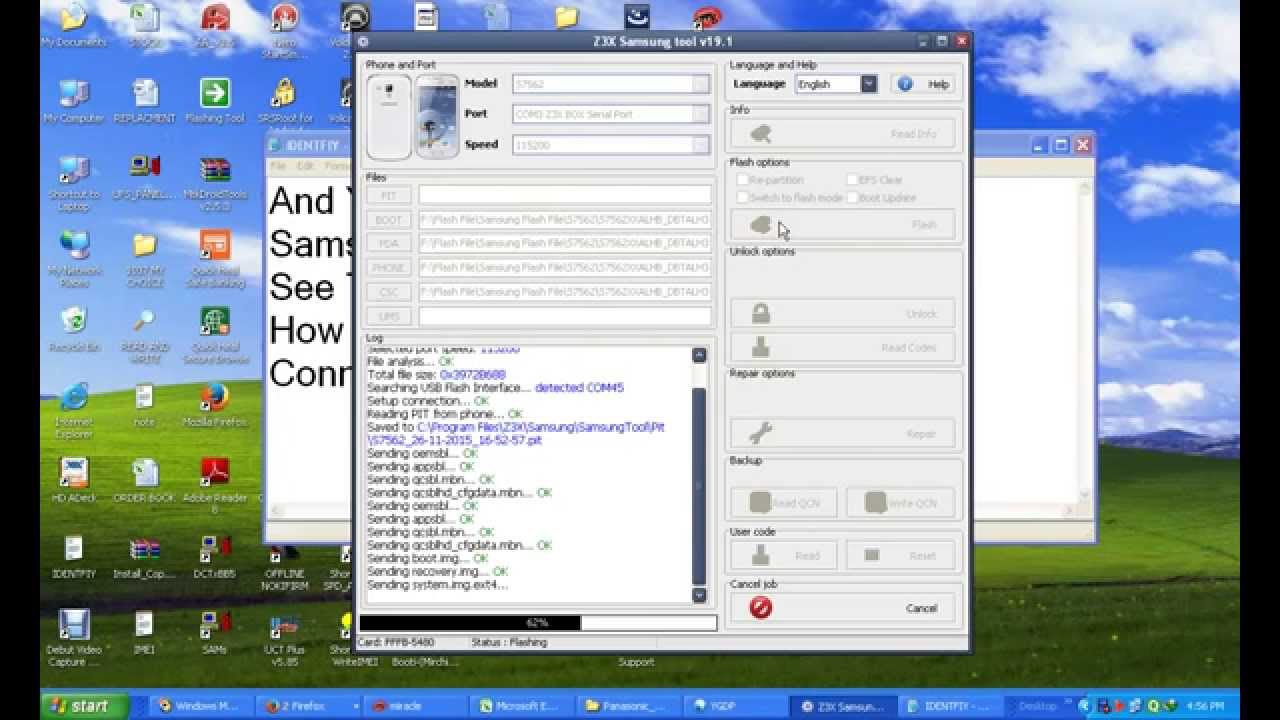The height and width of the screenshot is (720, 1280).
Task: Click the BOOT file button
Action: [389, 219]
